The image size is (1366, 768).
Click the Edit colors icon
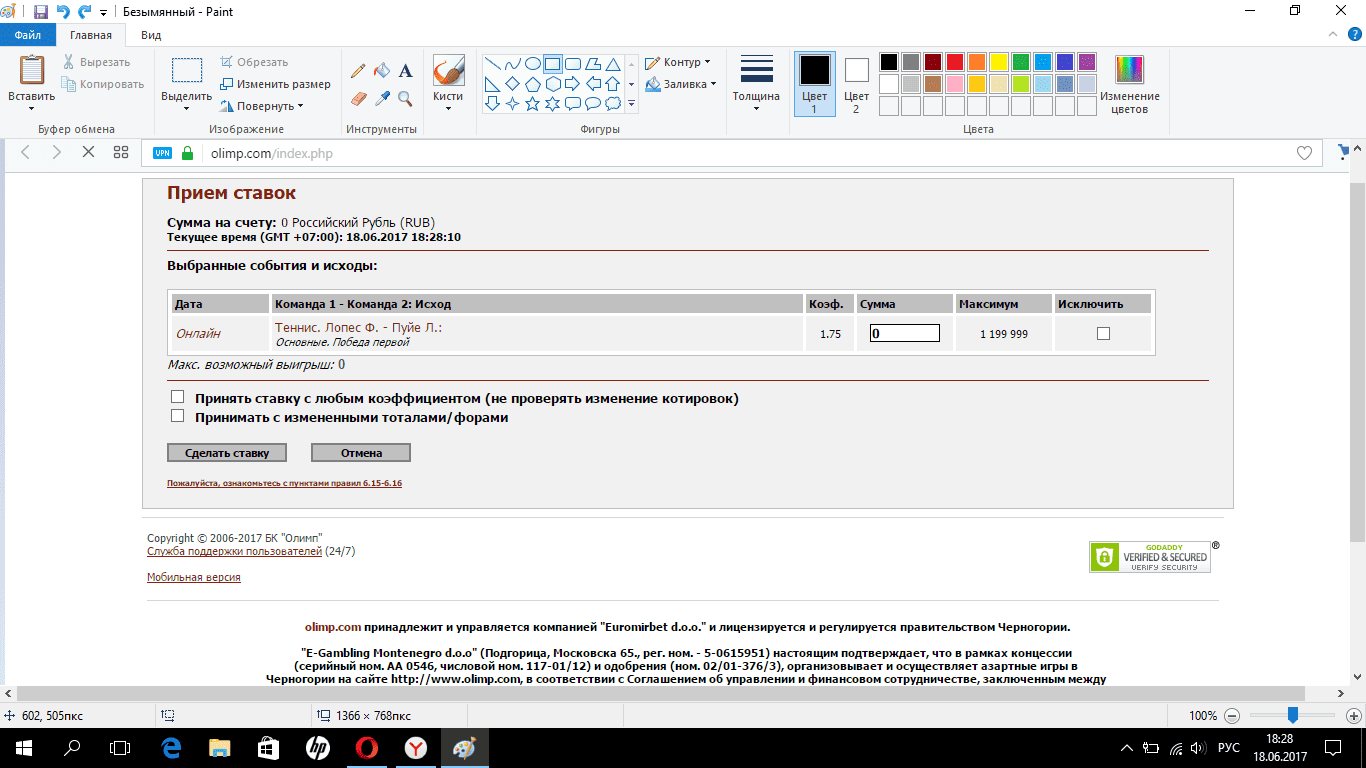1129,70
